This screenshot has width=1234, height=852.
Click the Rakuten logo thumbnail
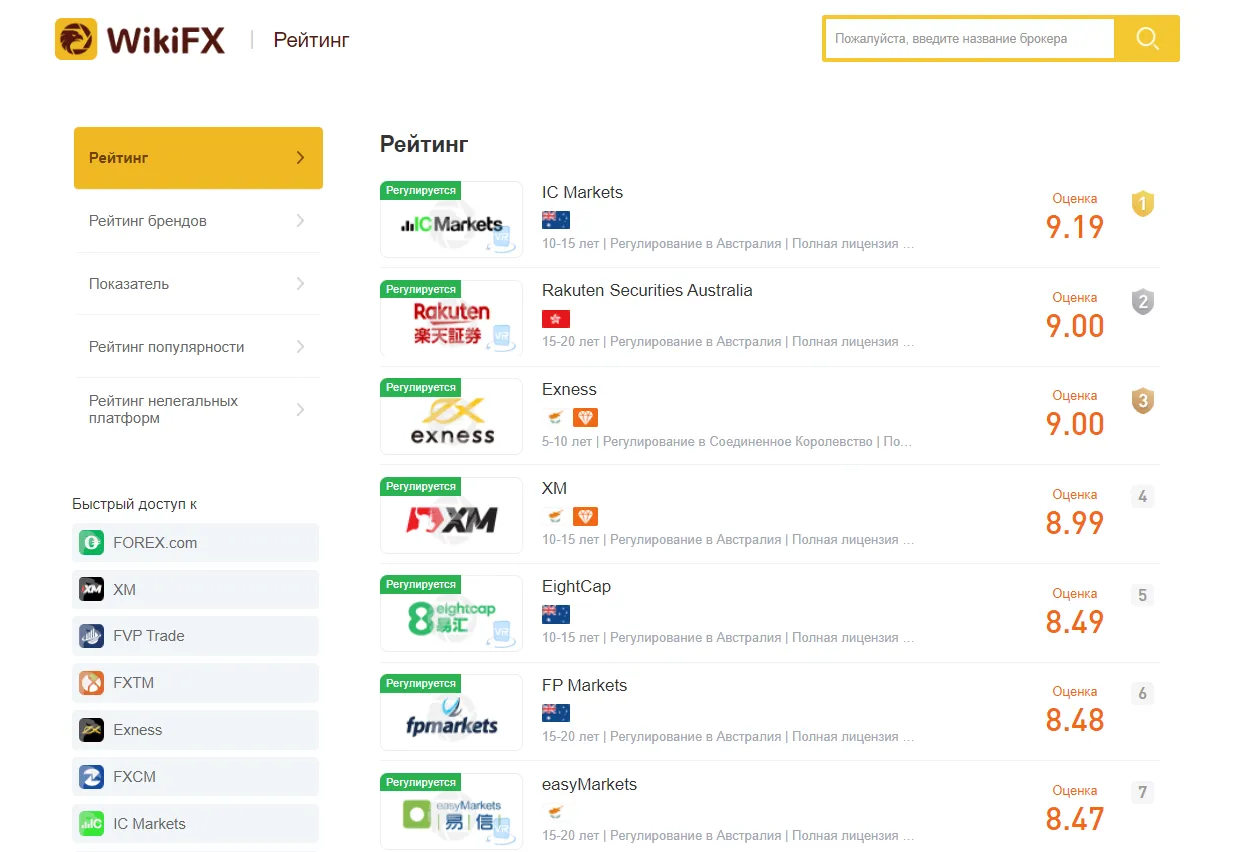451,319
